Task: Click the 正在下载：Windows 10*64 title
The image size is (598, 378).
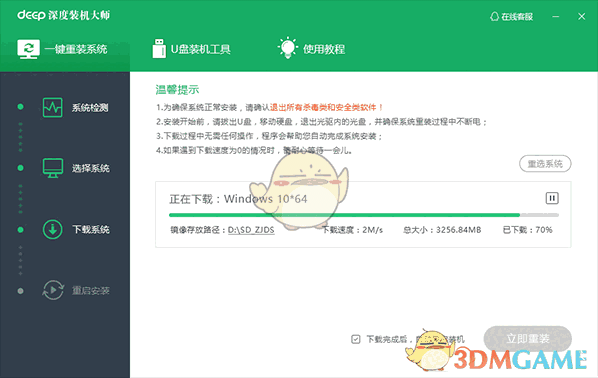Action: [x=238, y=199]
